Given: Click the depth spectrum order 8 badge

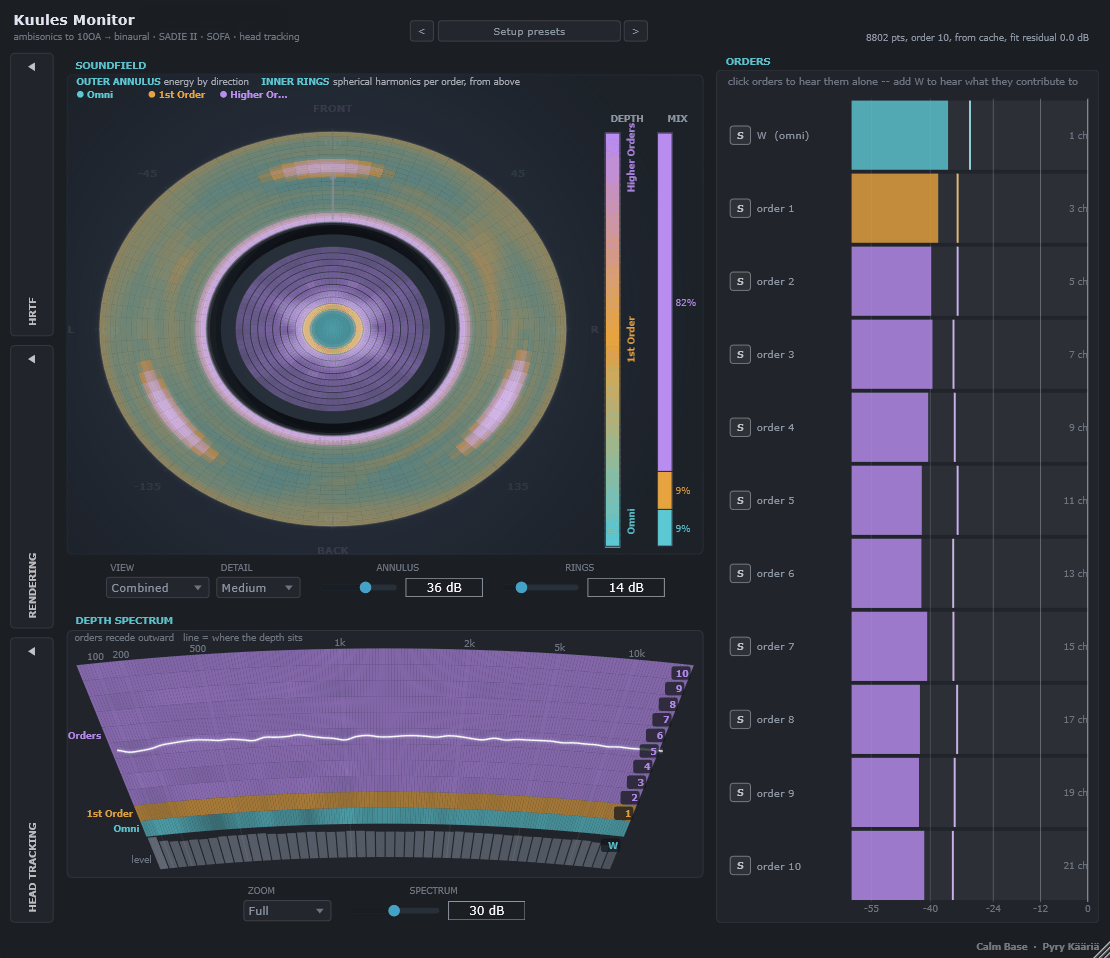Looking at the screenshot, I should [671, 704].
